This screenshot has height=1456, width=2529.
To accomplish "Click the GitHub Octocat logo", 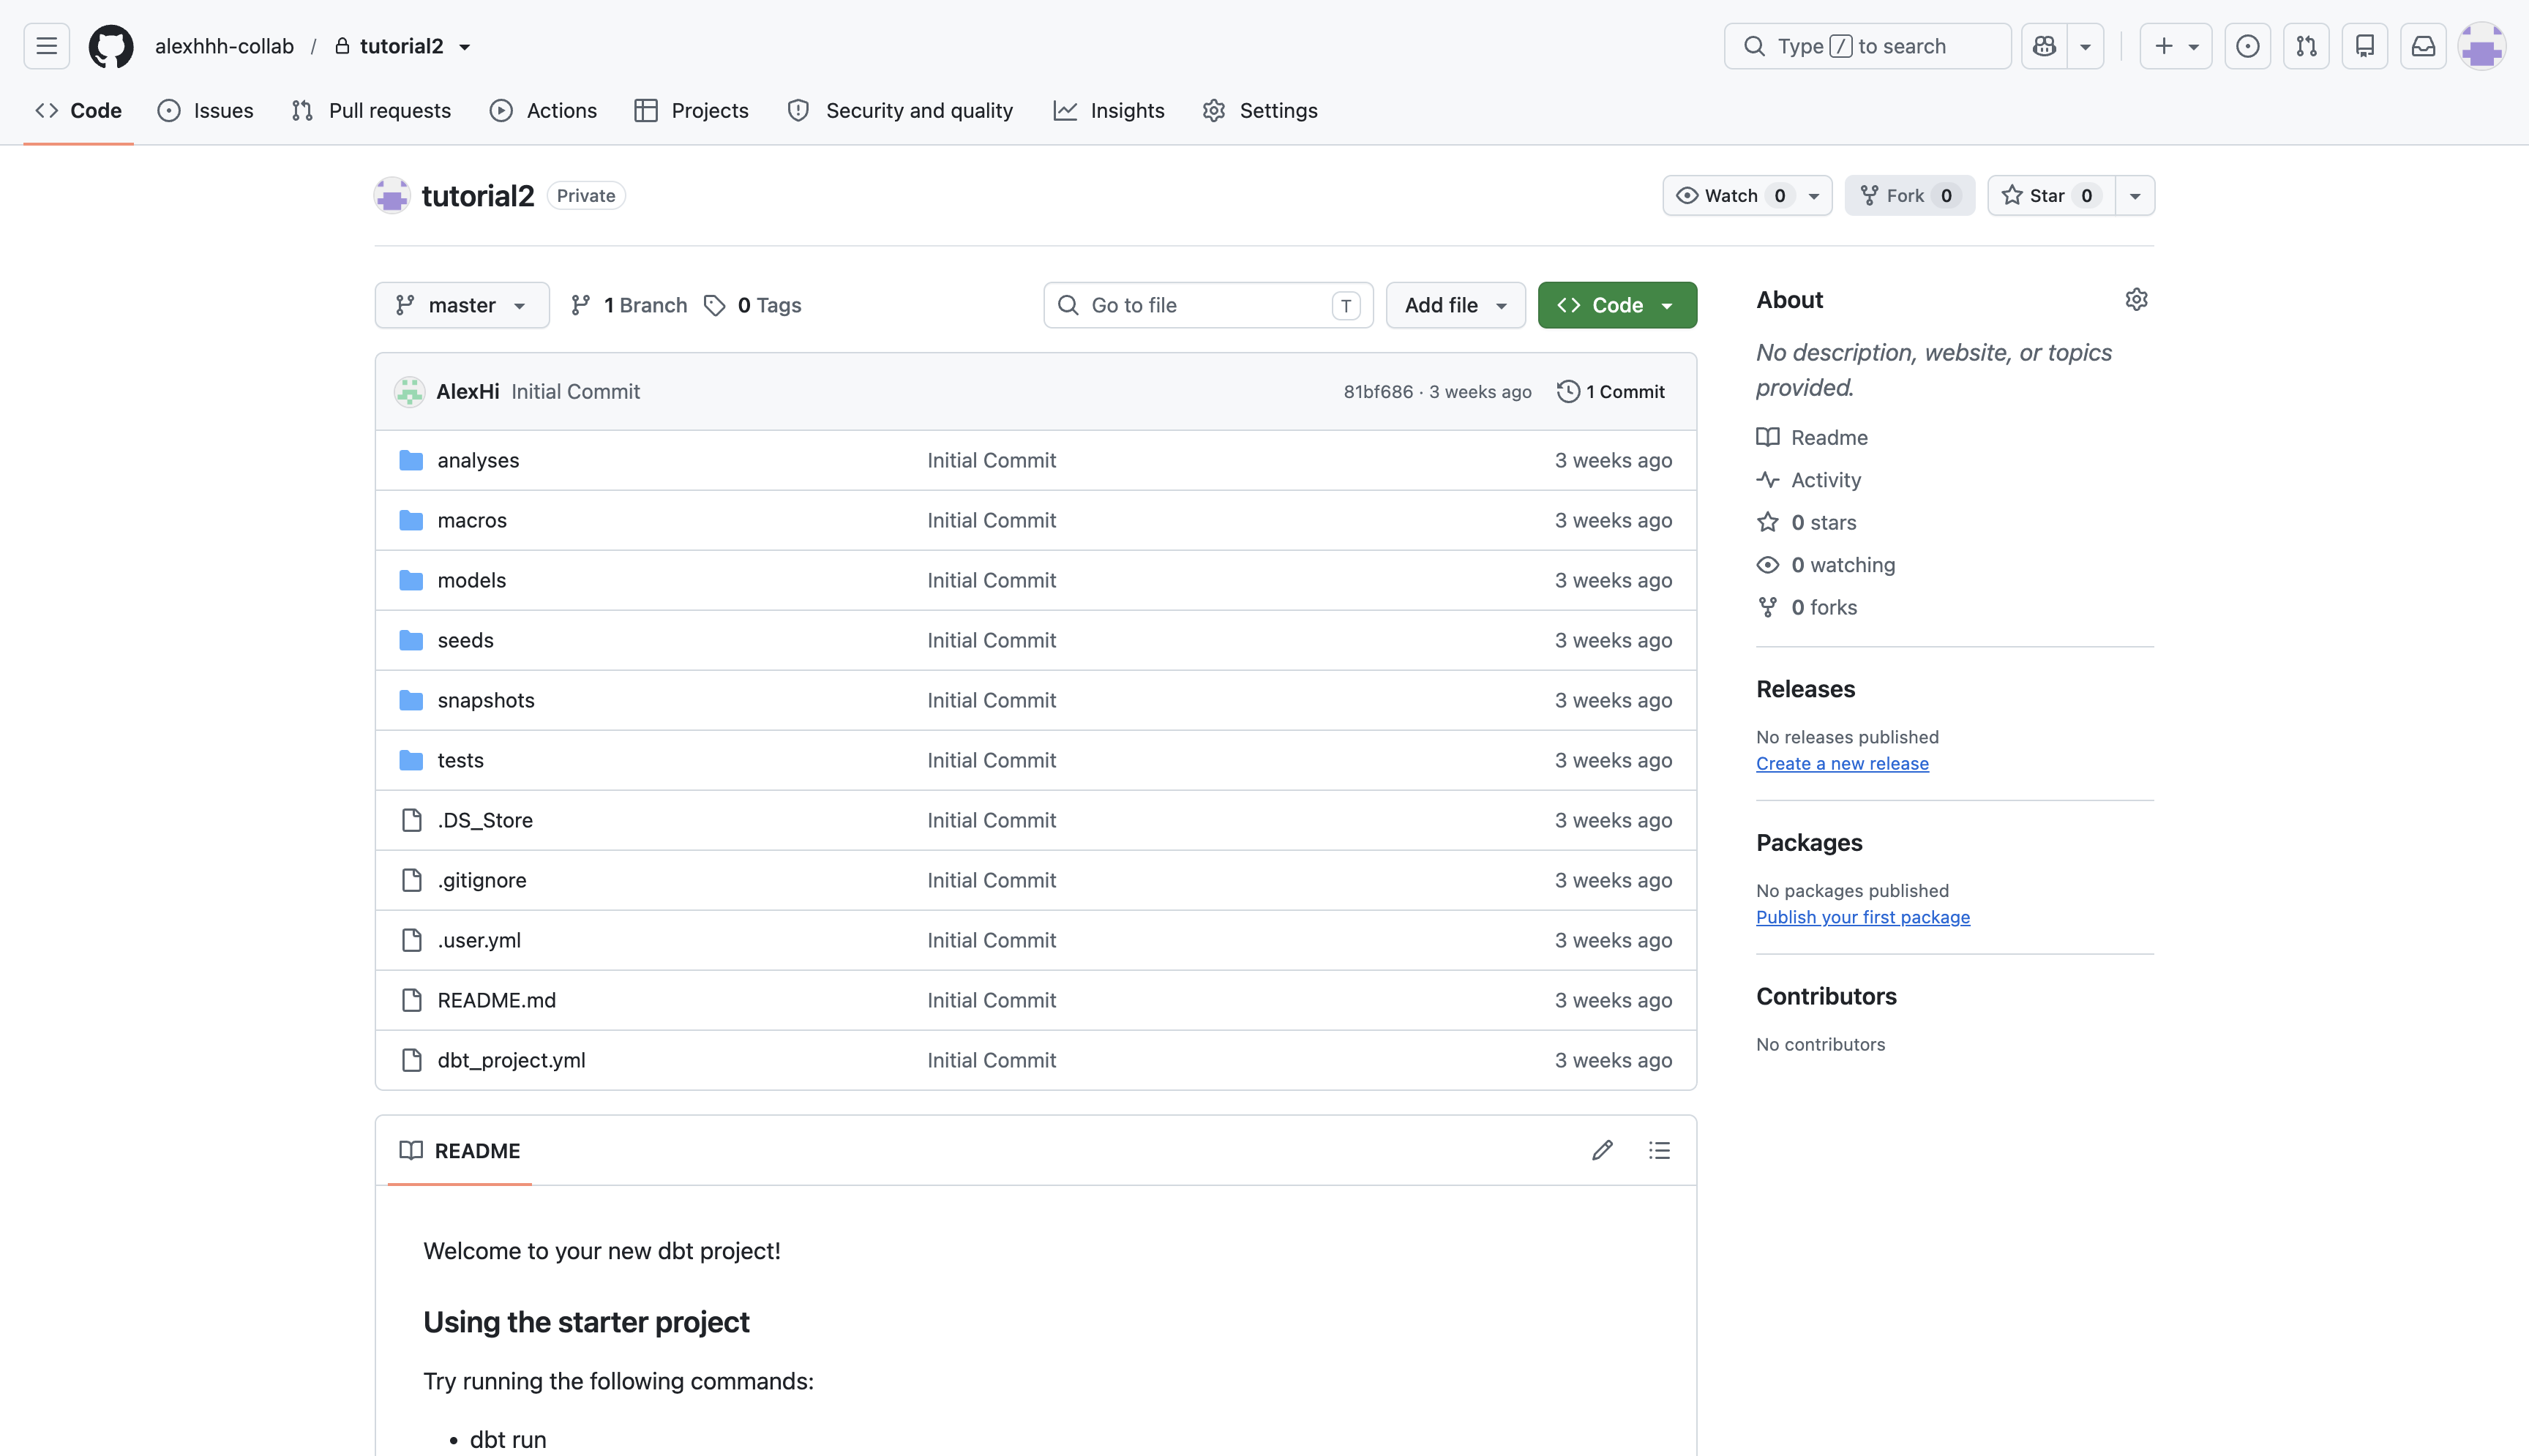I will point(111,46).
